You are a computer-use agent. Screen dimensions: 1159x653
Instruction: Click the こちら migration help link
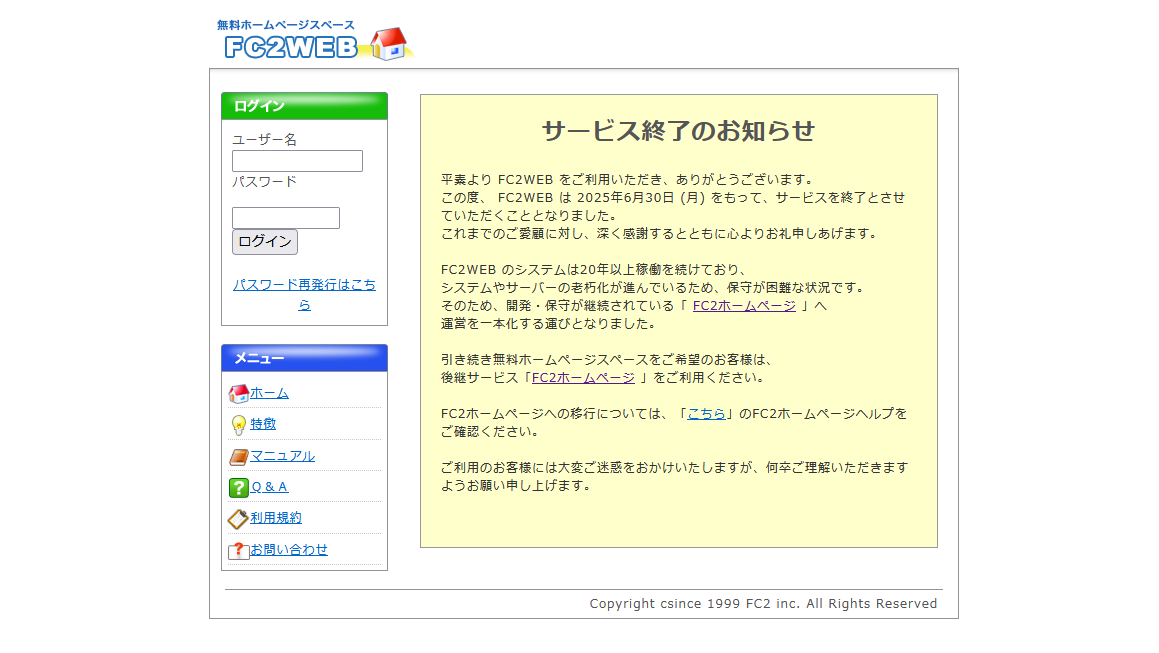(x=706, y=414)
